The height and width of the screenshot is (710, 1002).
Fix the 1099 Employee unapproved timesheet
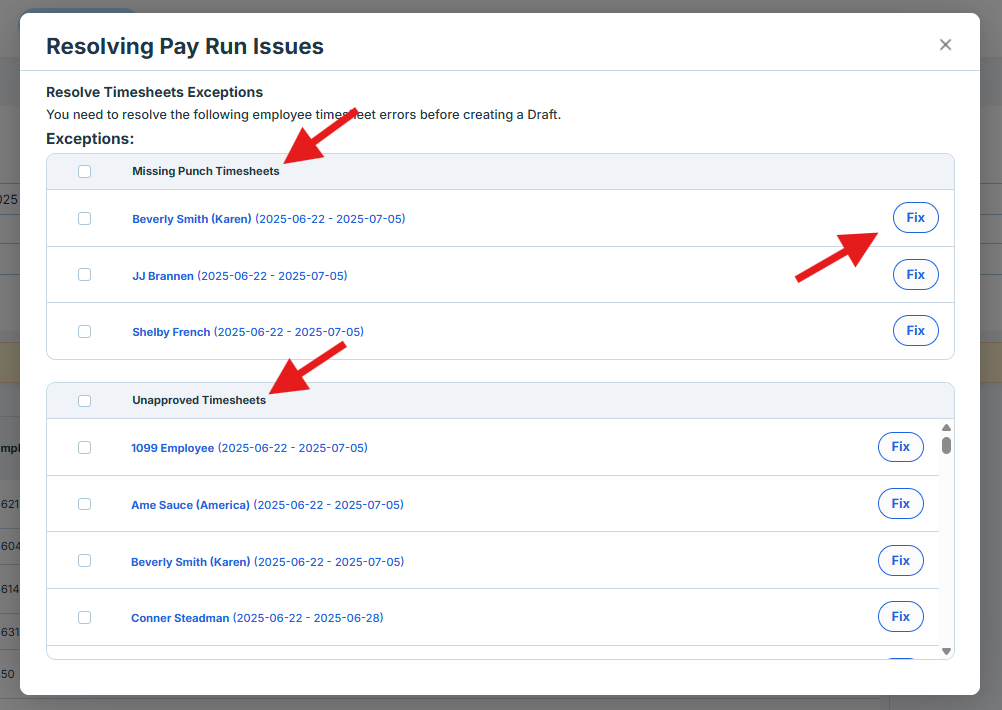point(900,447)
